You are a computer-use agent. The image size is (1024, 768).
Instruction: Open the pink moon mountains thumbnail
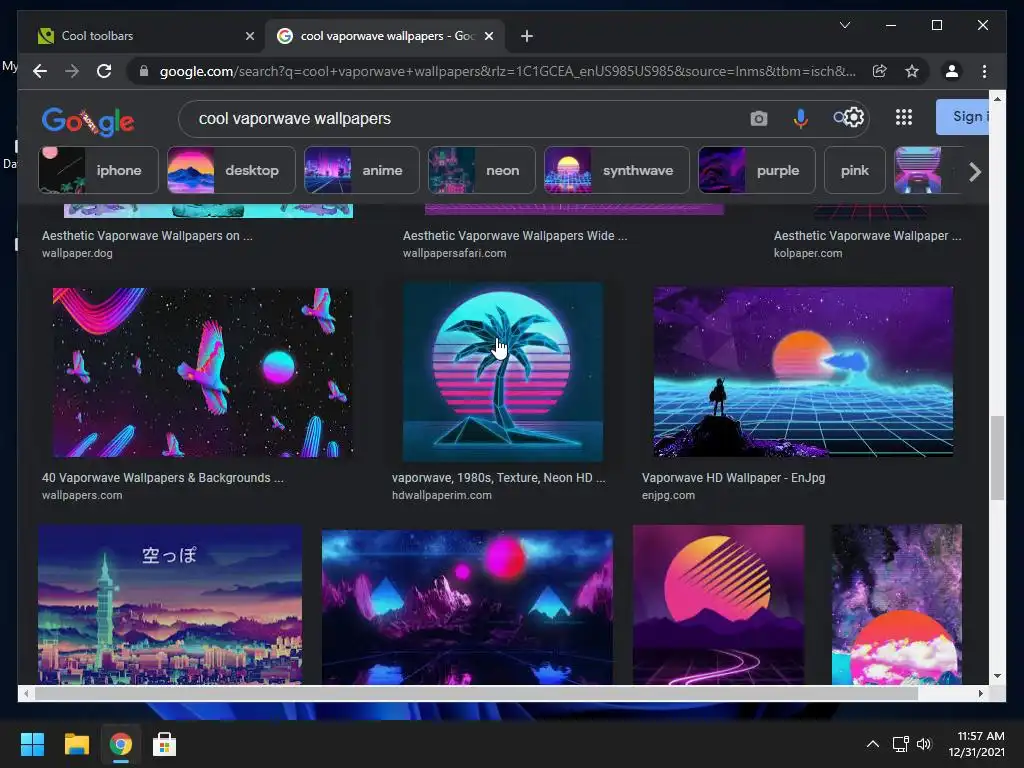(467, 607)
